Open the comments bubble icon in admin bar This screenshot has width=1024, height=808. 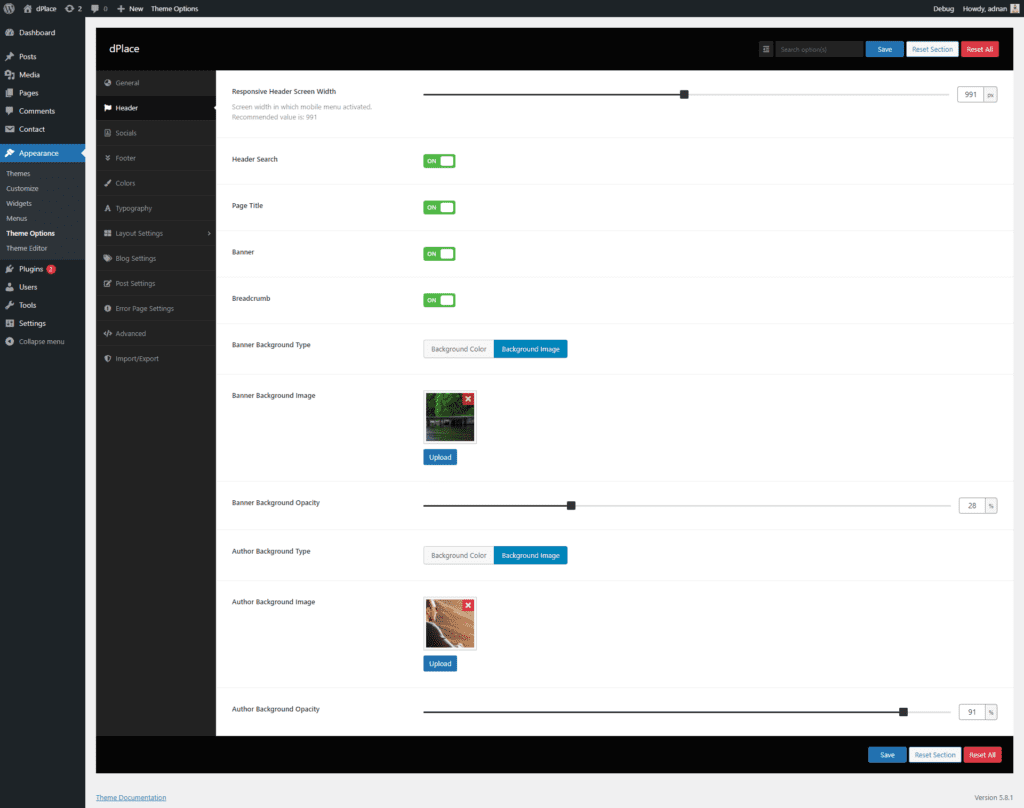(x=95, y=8)
